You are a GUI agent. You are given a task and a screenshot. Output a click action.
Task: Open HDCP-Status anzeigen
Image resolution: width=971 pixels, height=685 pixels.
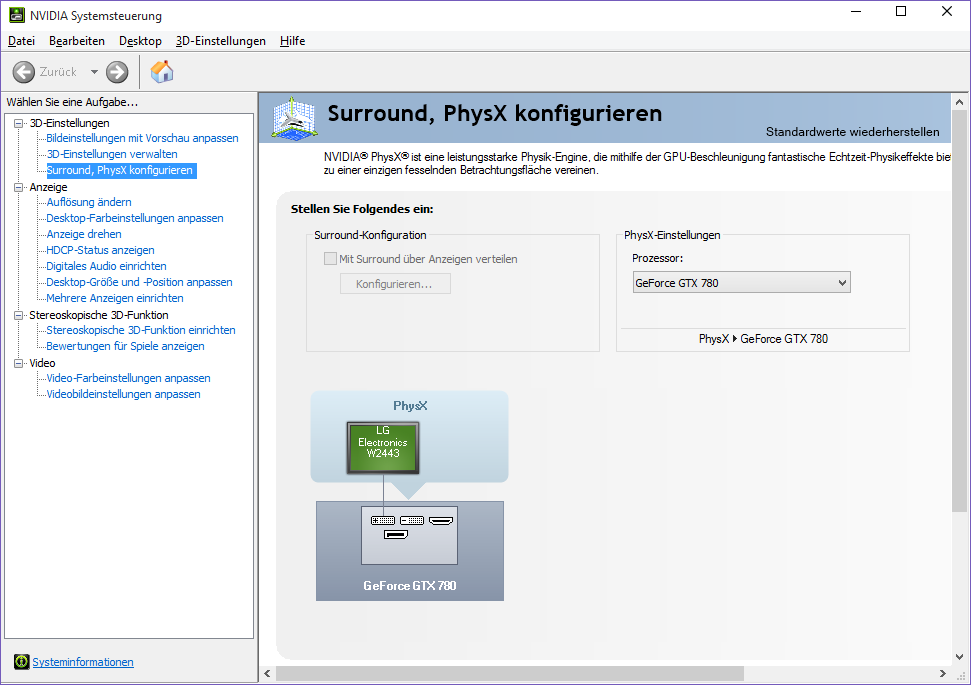(x=100, y=250)
